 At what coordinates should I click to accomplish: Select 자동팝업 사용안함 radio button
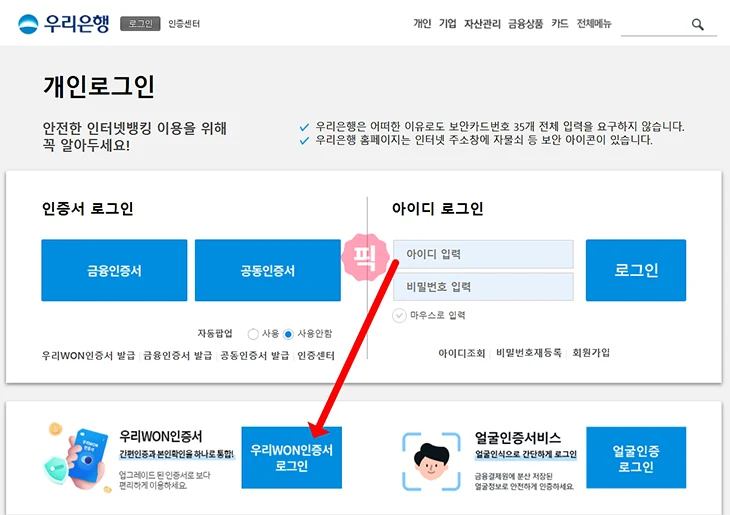tap(288, 334)
